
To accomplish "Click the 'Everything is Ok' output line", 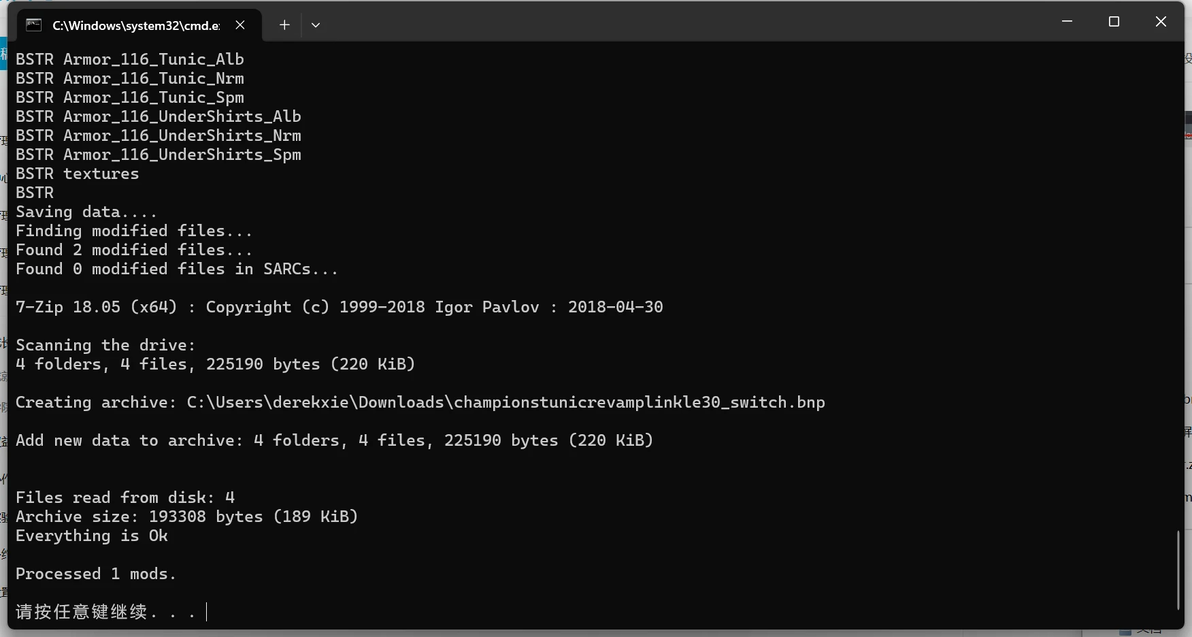I will coord(92,536).
